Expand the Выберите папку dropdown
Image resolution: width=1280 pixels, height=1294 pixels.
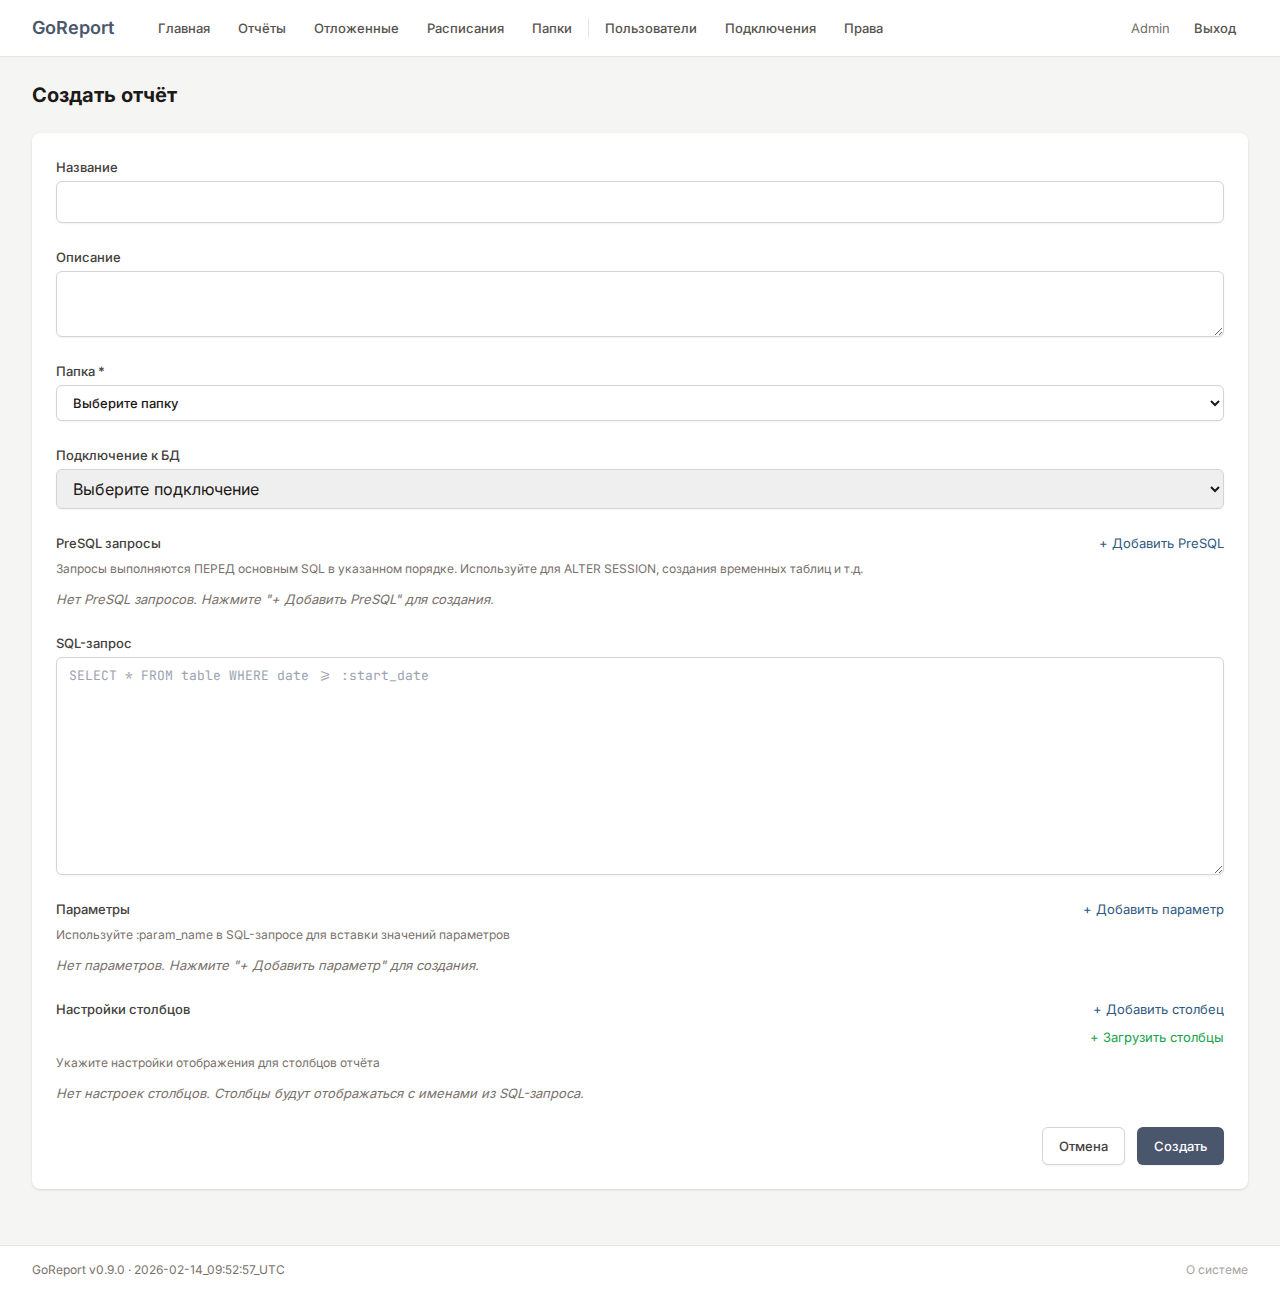tap(640, 403)
